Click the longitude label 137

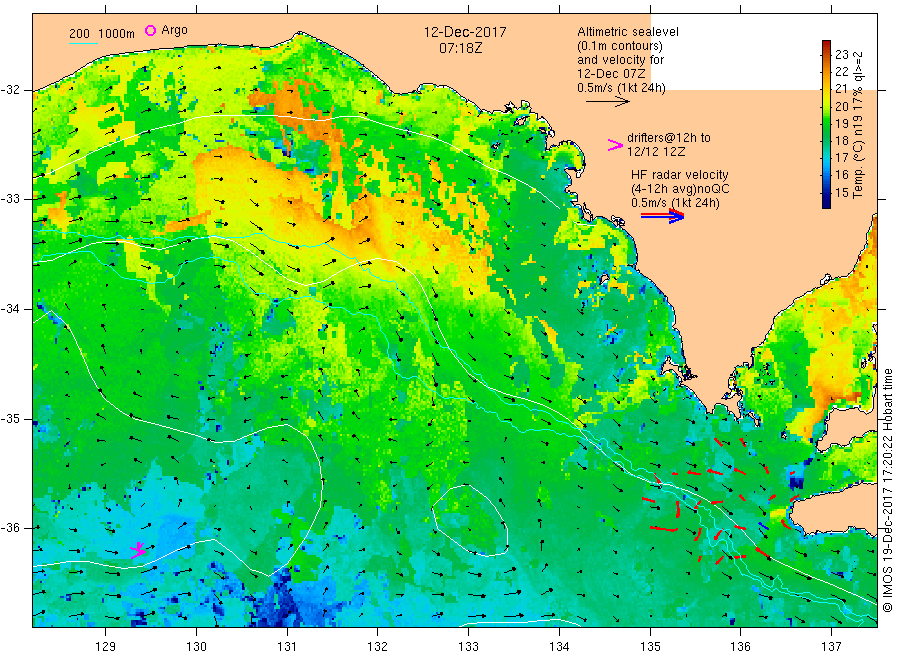coord(831,646)
